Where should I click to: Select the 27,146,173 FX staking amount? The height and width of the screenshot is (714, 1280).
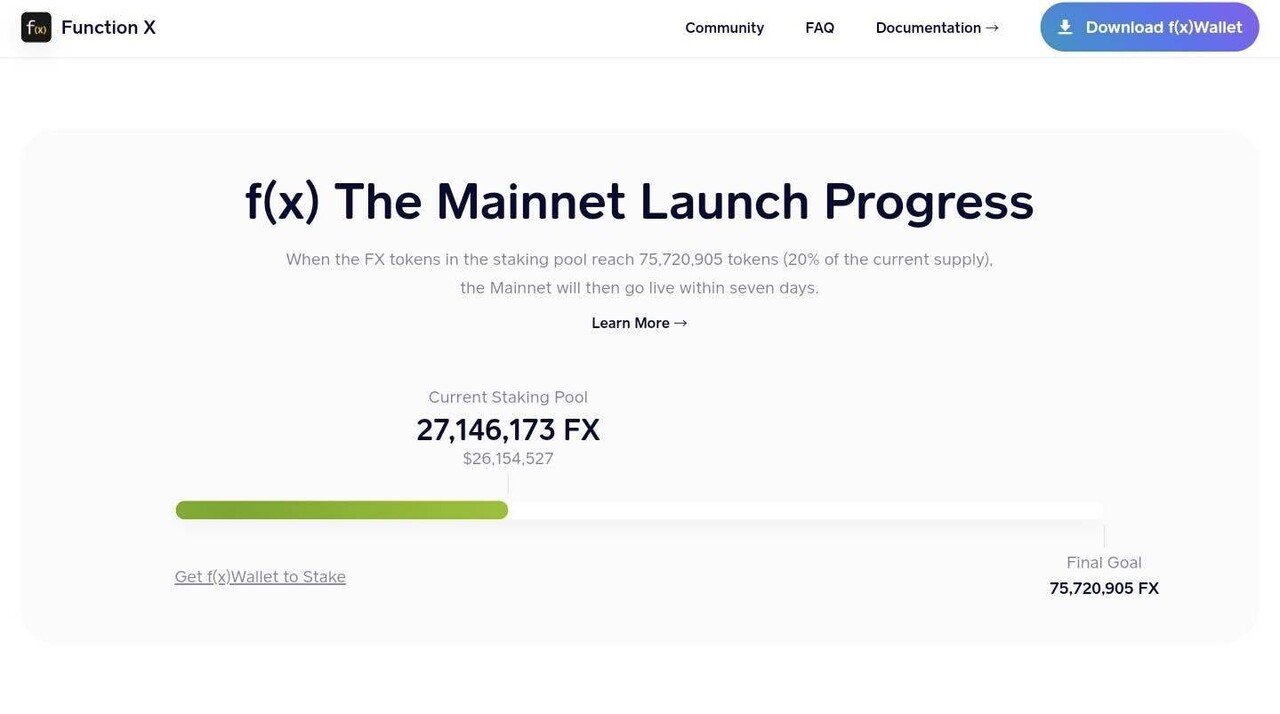(508, 430)
